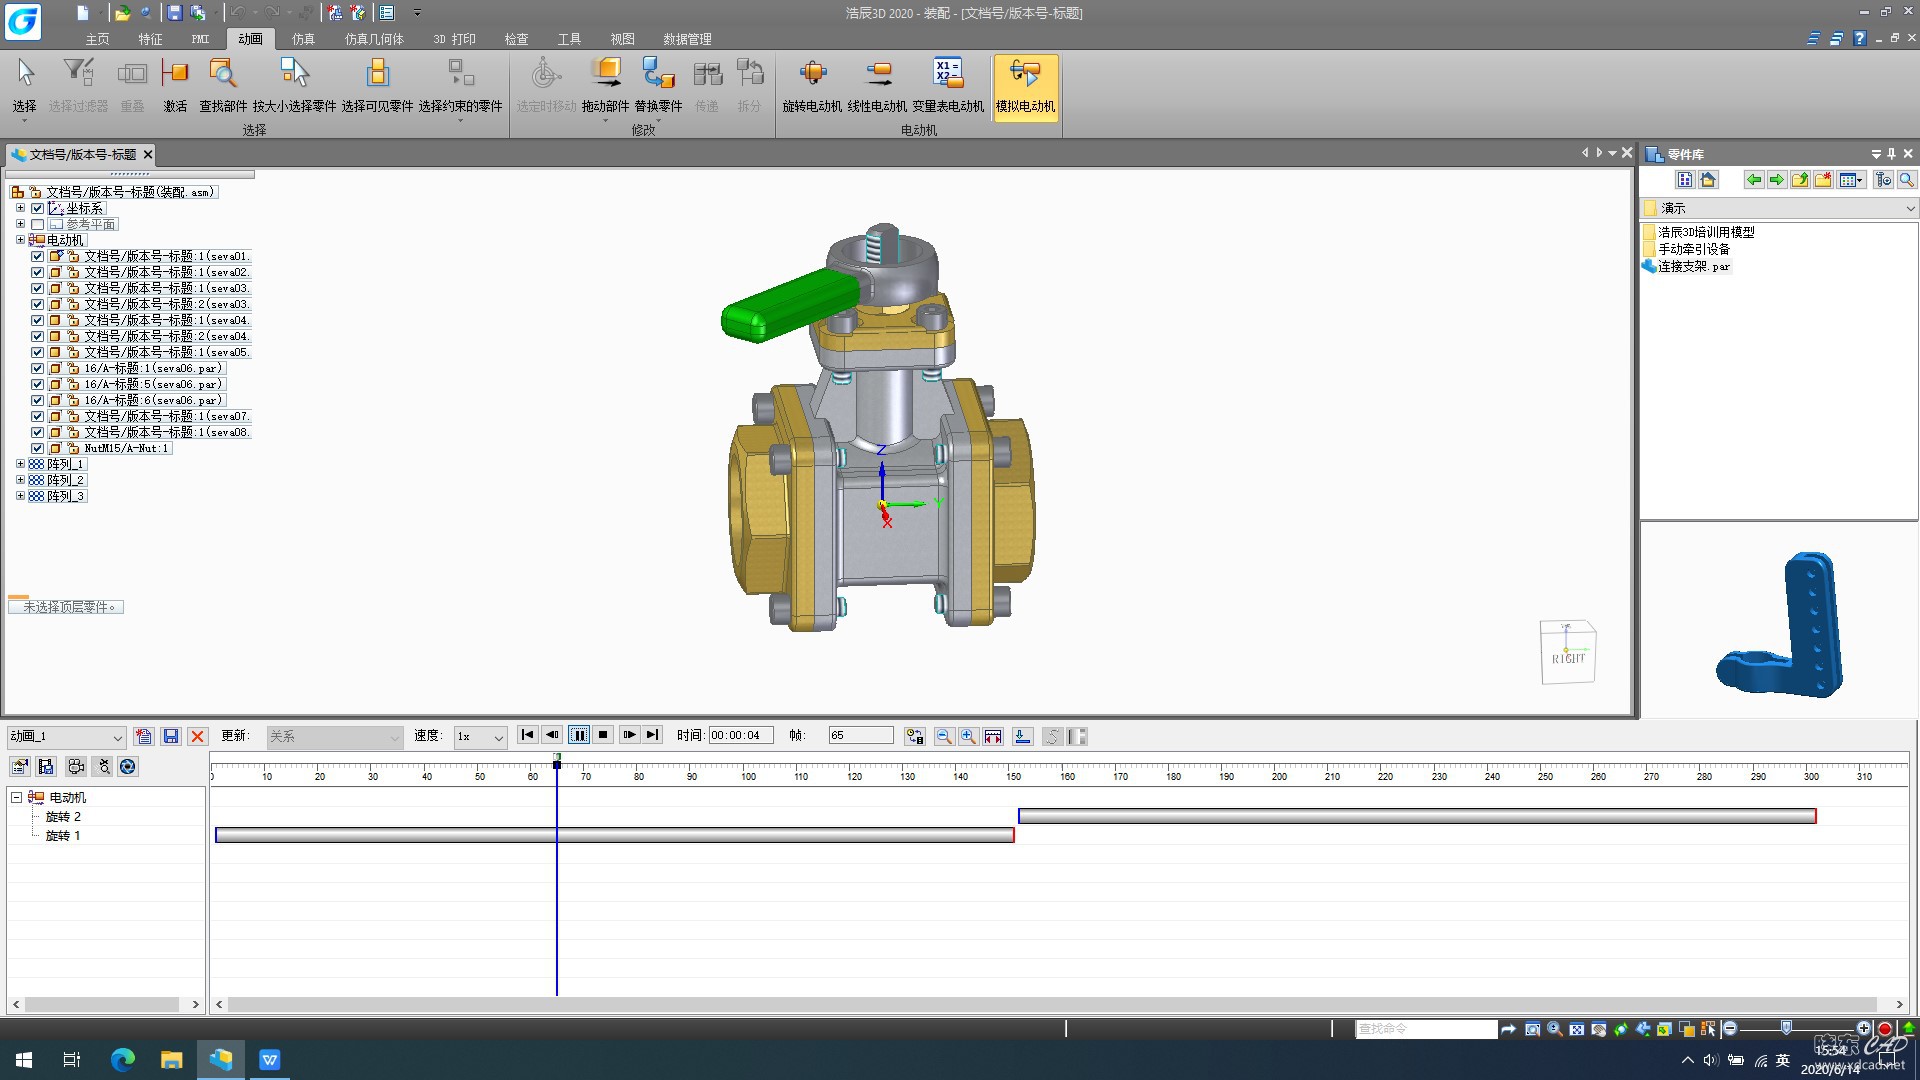Open the view mode dropdown in 零件库 toolbar

[1851, 180]
